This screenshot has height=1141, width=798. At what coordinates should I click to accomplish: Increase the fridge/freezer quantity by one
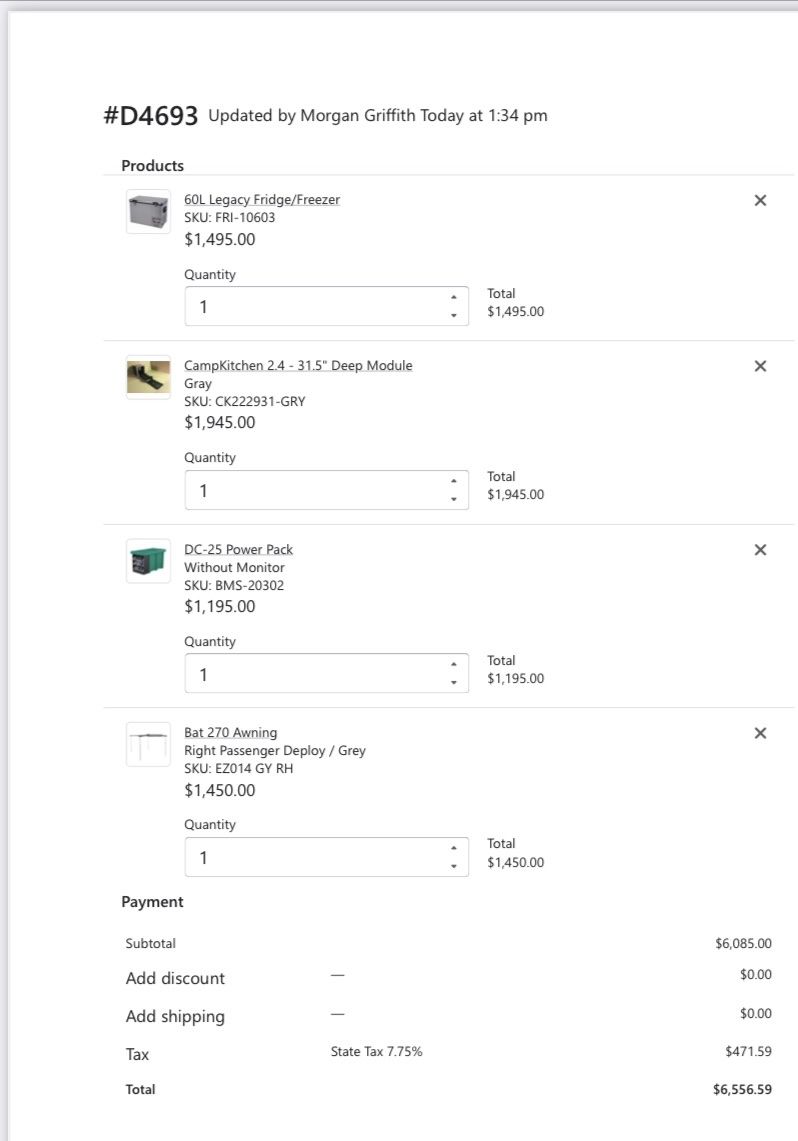453,297
